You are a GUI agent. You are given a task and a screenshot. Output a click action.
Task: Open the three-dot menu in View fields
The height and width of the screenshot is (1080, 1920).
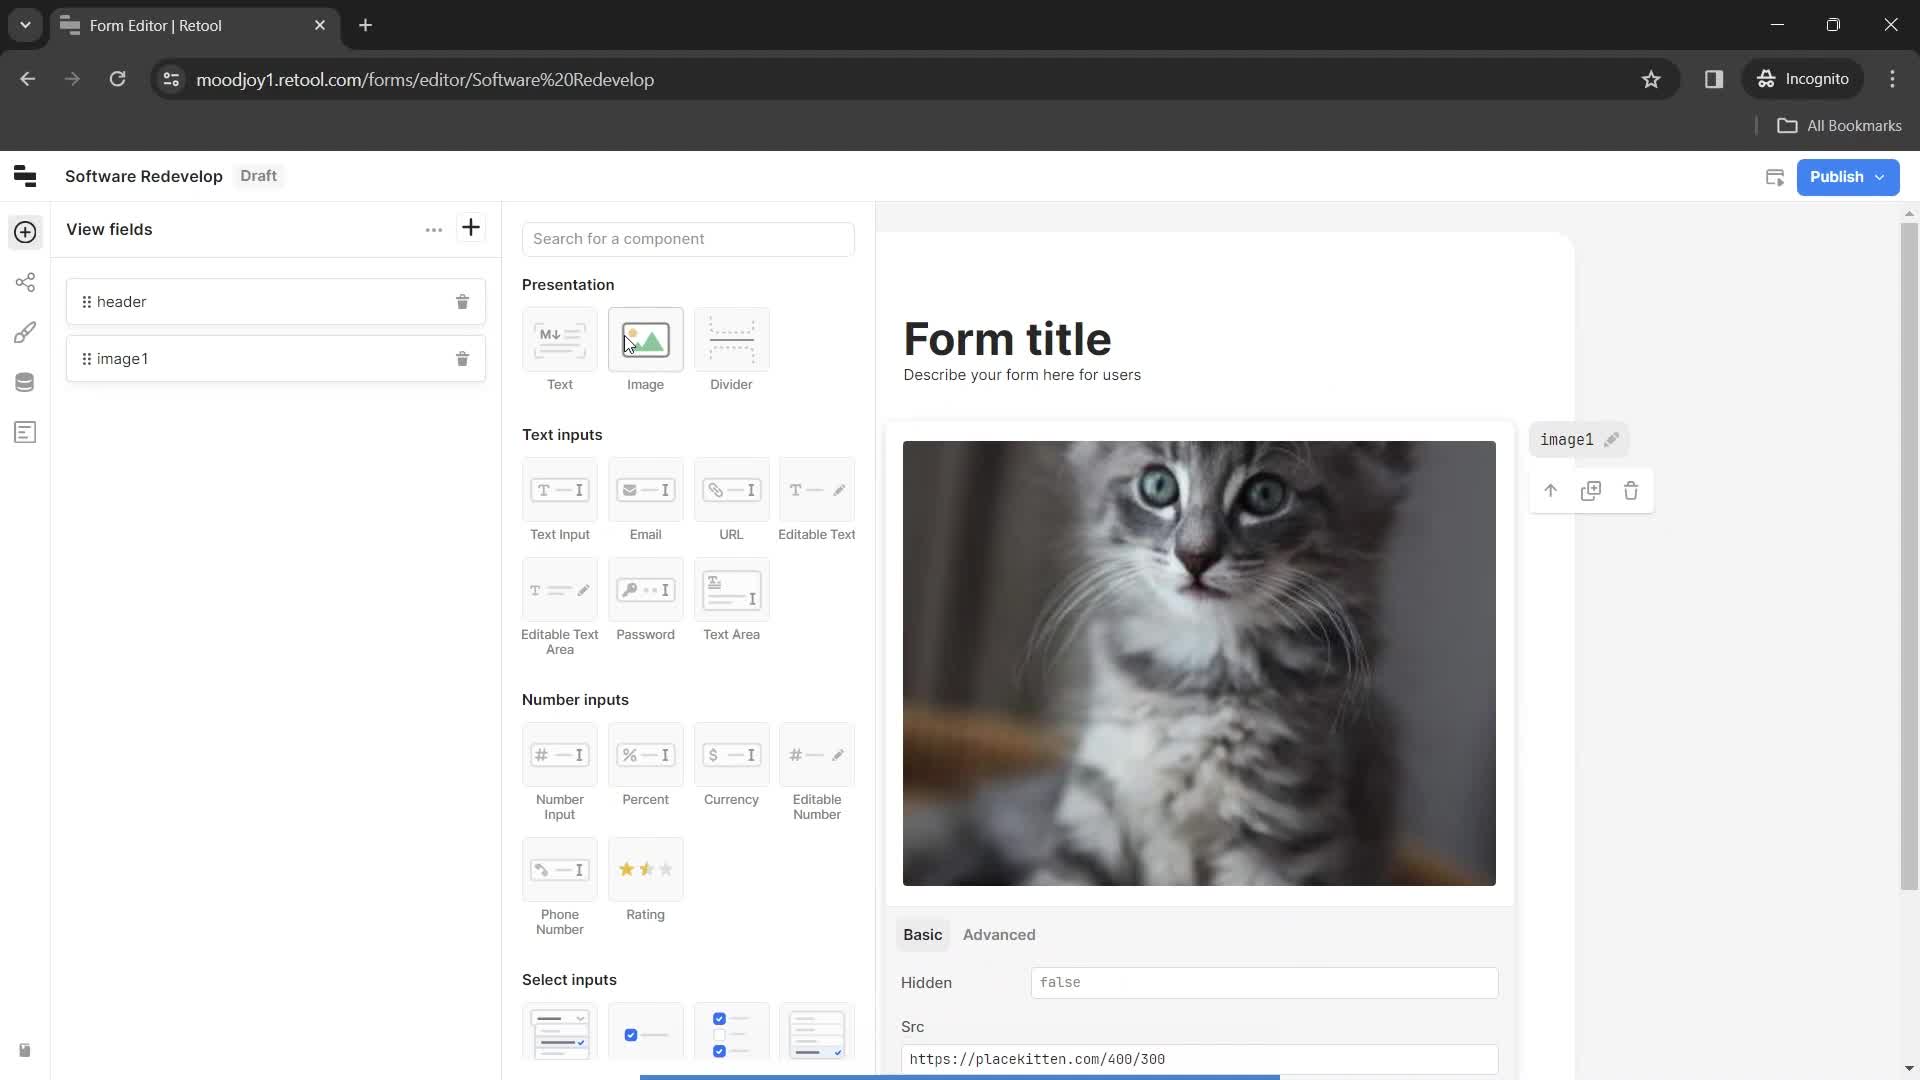tap(434, 228)
